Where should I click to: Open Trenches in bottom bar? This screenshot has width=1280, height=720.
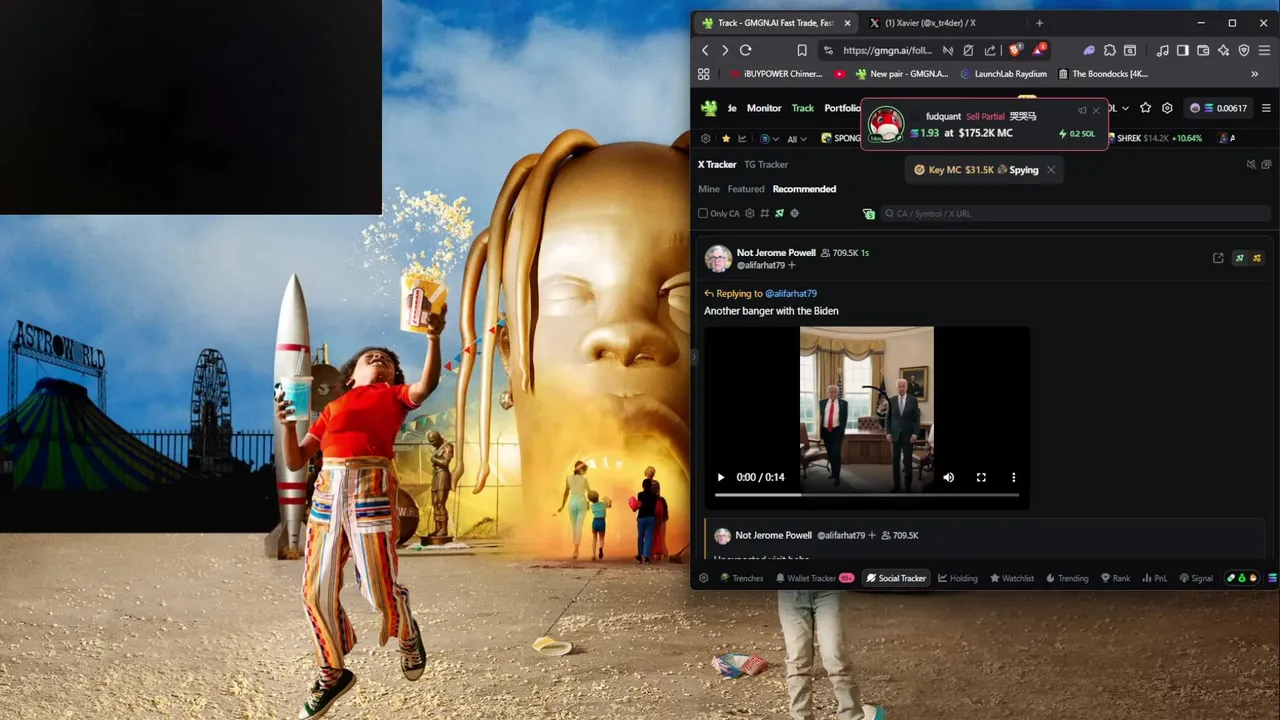(x=741, y=578)
